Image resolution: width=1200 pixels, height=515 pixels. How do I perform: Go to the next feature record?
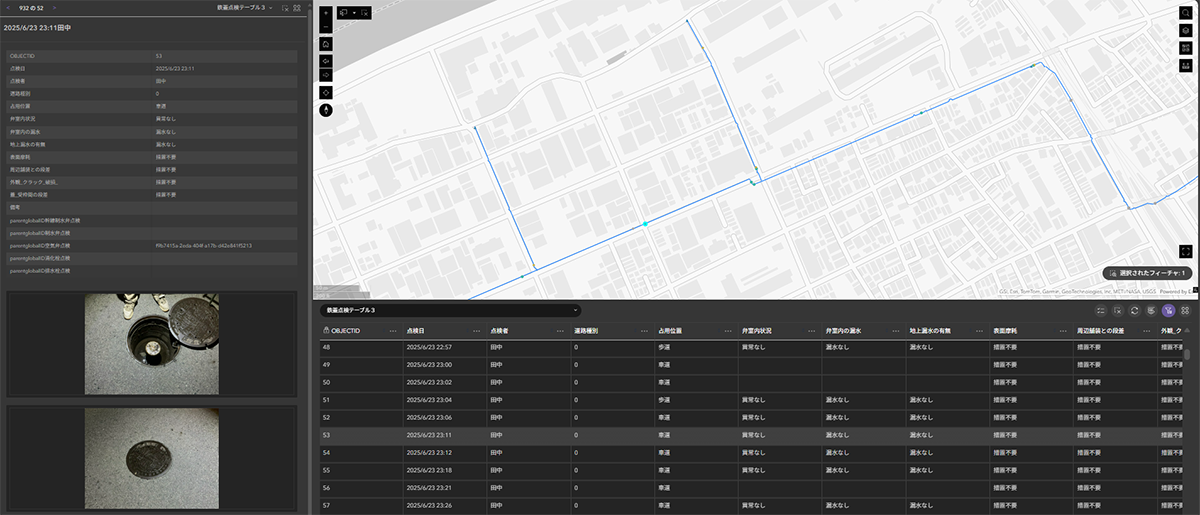tap(56, 7)
